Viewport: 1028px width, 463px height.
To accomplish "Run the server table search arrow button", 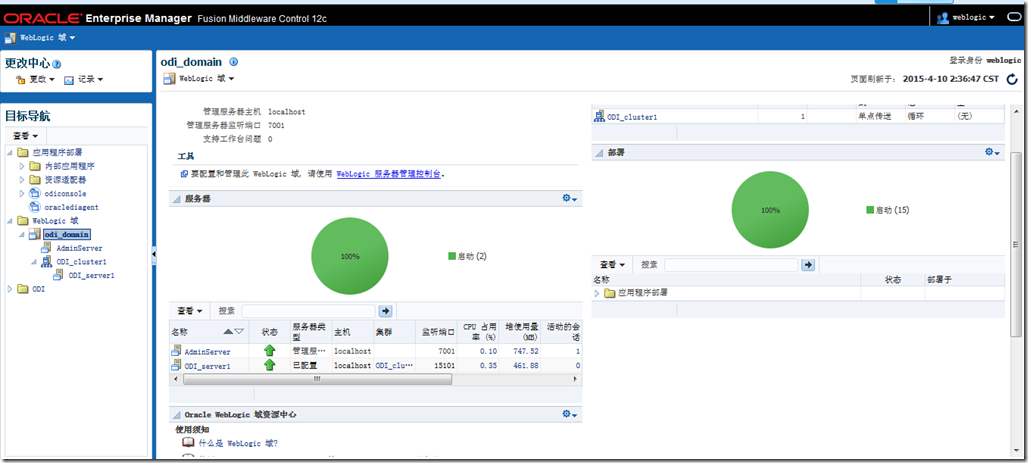I will [x=386, y=310].
